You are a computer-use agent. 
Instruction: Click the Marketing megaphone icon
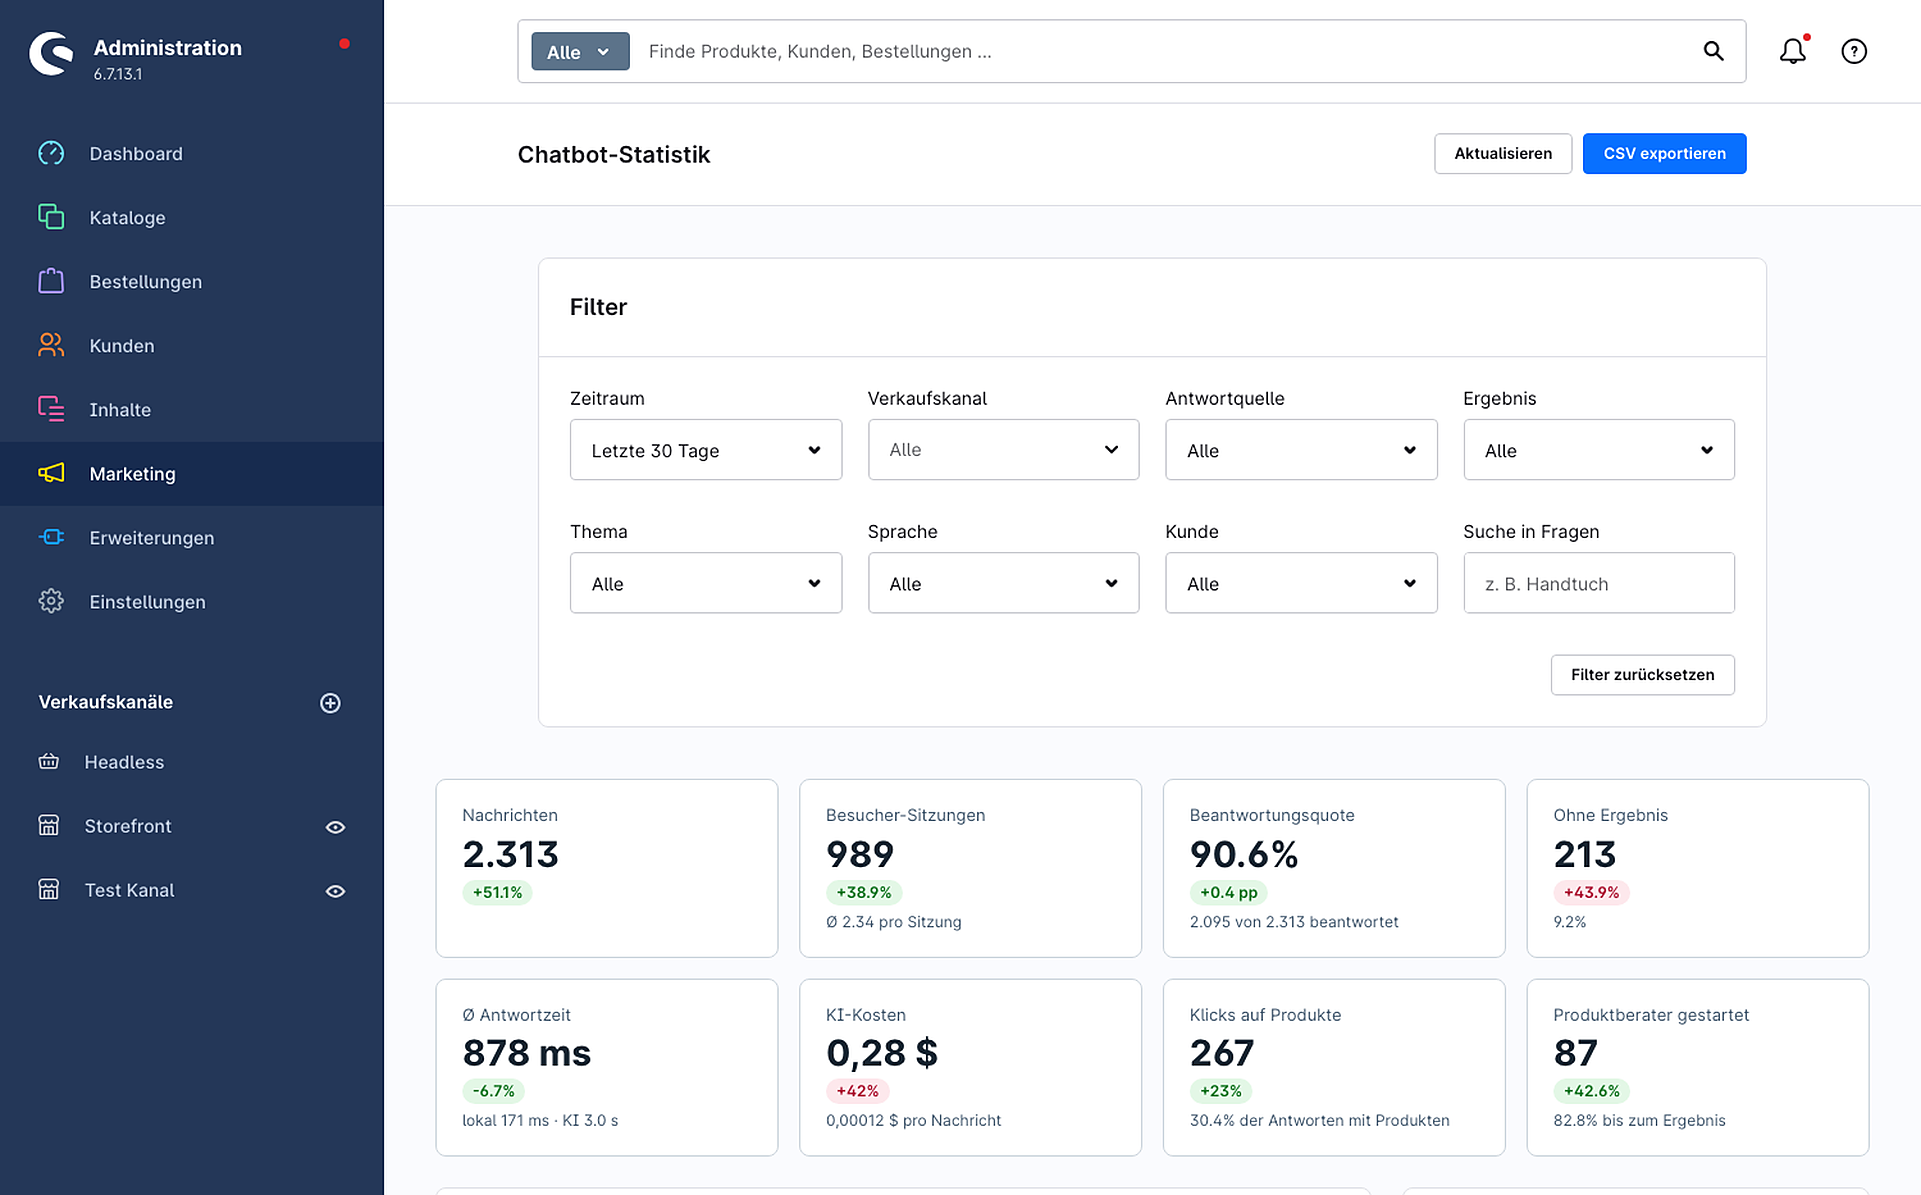(x=51, y=473)
